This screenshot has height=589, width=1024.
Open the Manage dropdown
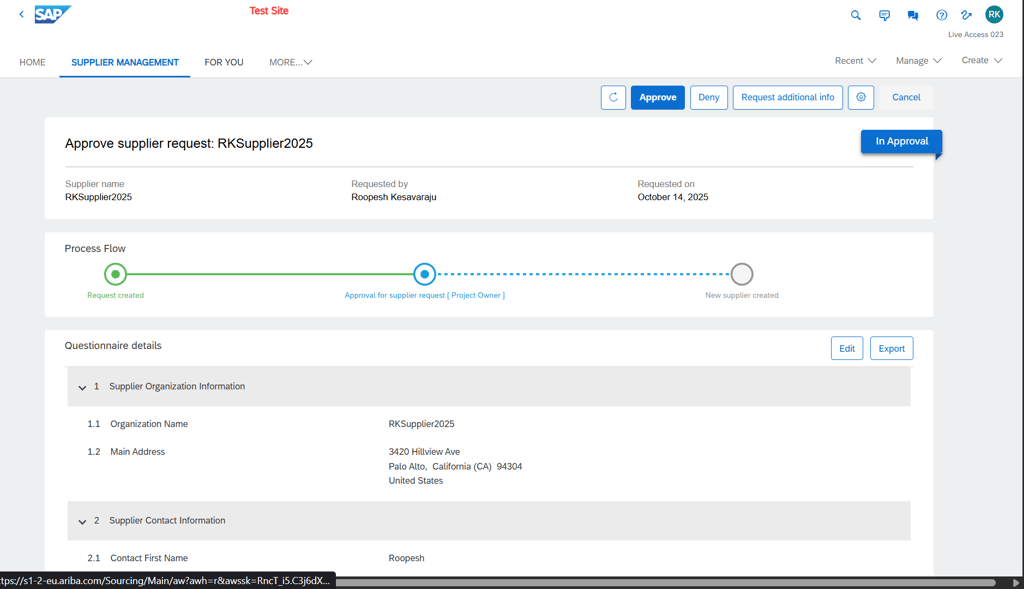click(919, 61)
